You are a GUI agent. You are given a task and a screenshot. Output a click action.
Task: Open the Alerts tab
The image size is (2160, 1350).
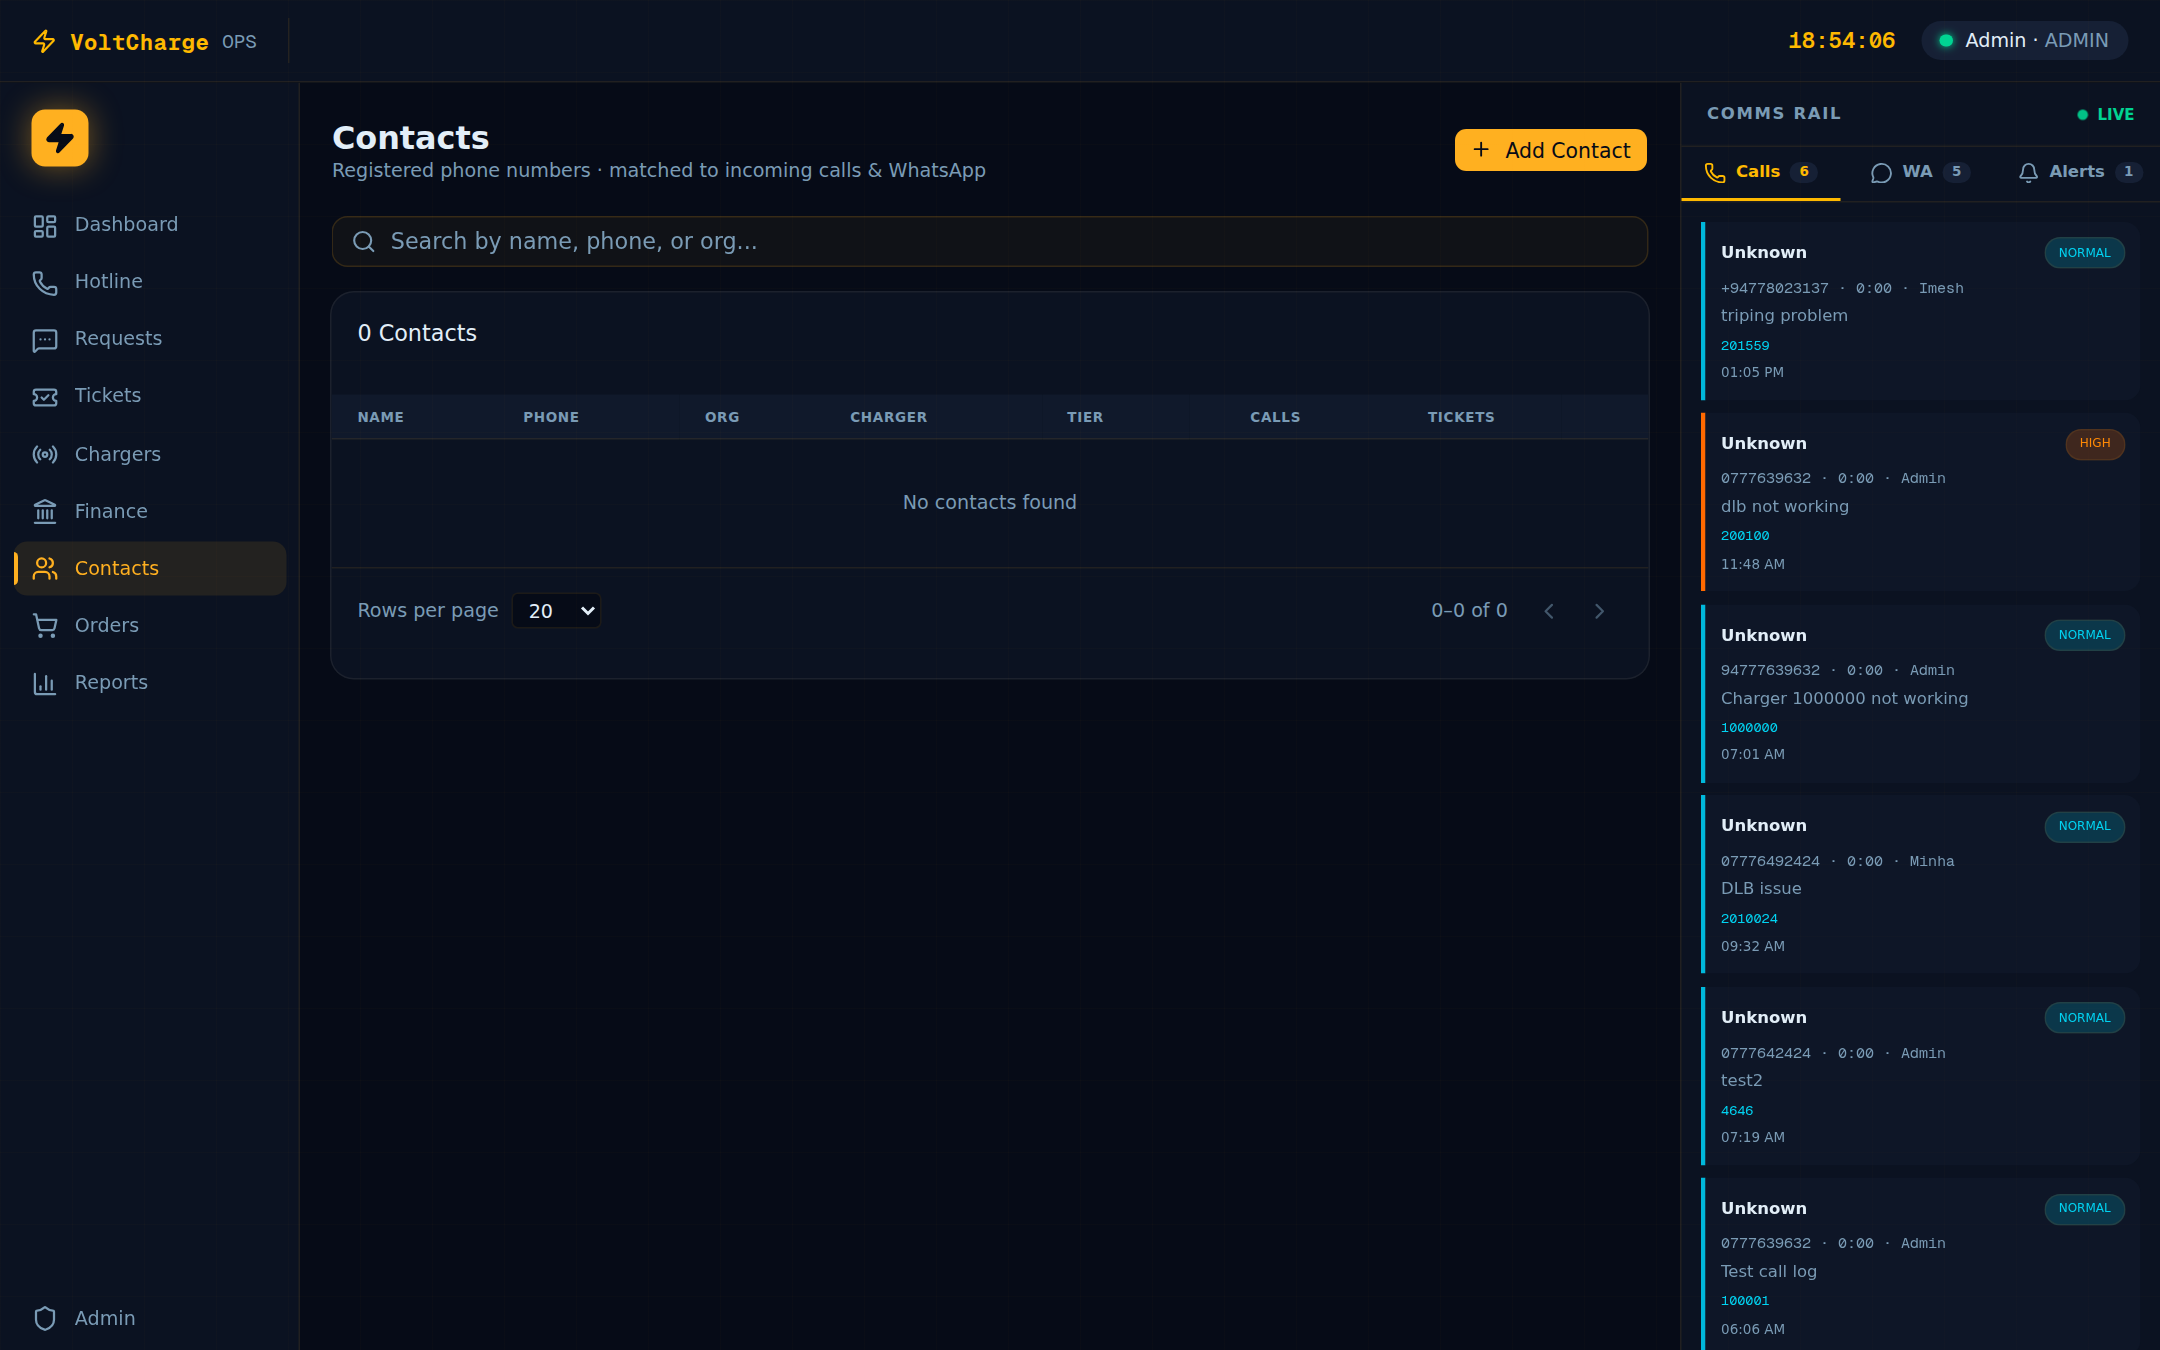tap(2076, 171)
